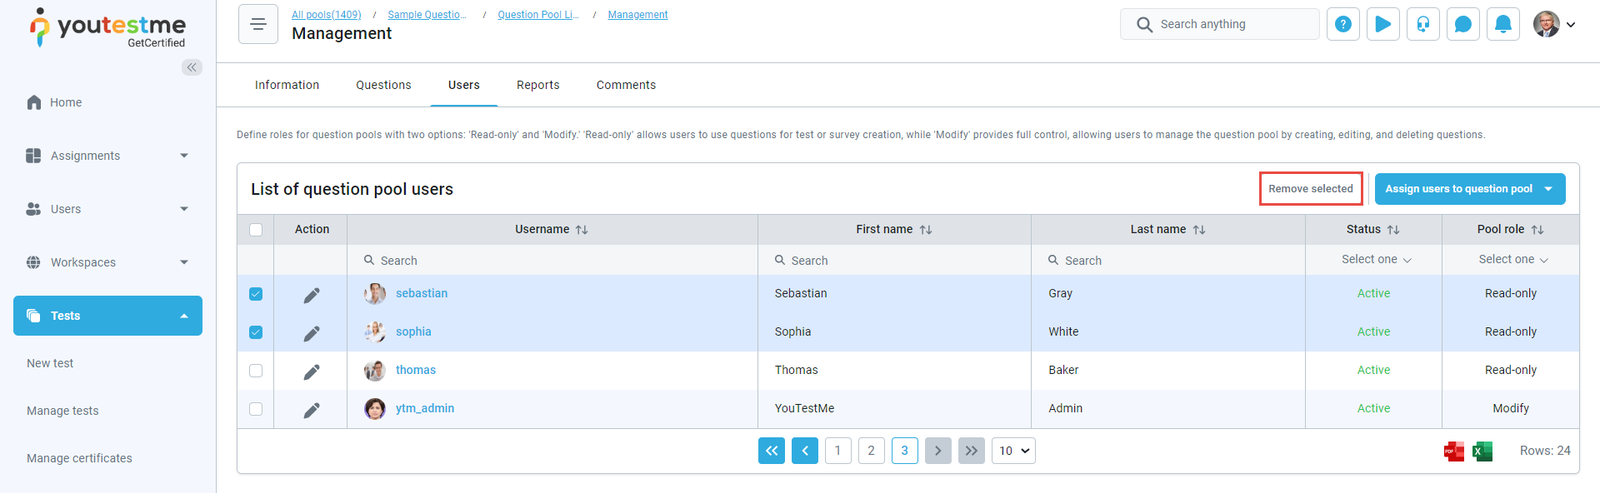The height and width of the screenshot is (493, 1600).
Task: Check the checkbox for thomas
Action: [x=256, y=371]
